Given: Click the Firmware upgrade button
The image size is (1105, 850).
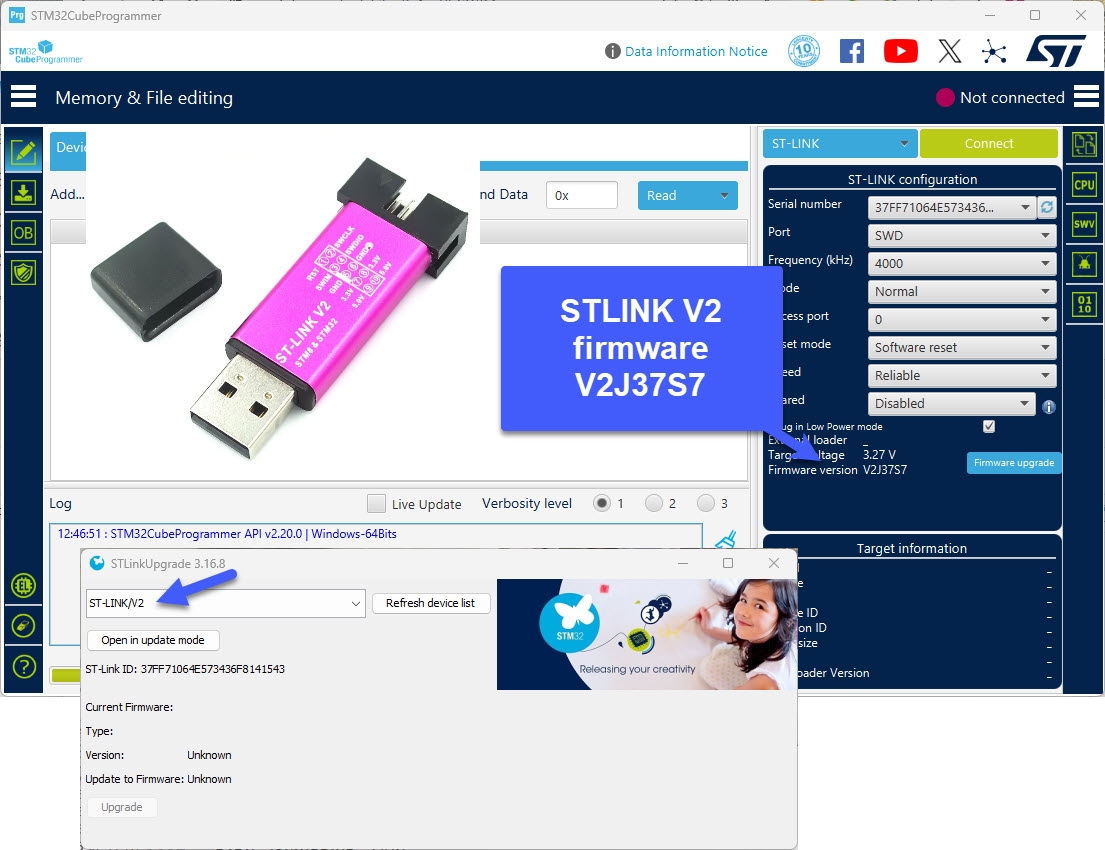Looking at the screenshot, I should pos(1013,462).
